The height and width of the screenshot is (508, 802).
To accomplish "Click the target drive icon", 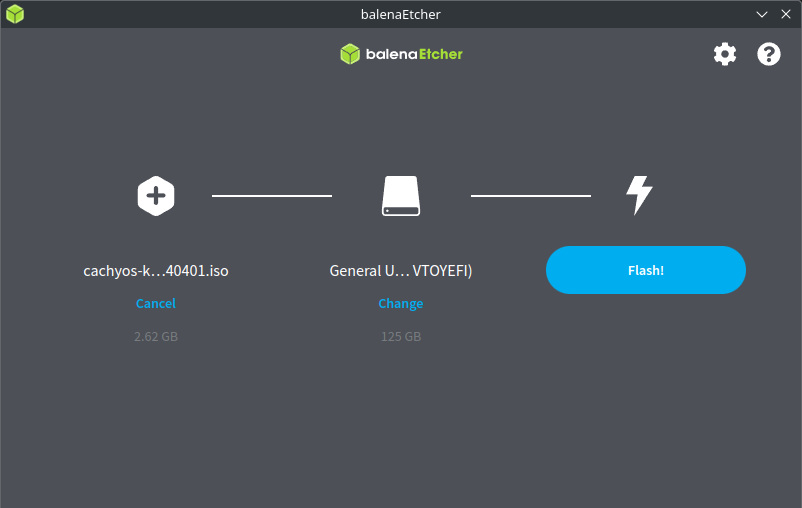I will (x=401, y=195).
